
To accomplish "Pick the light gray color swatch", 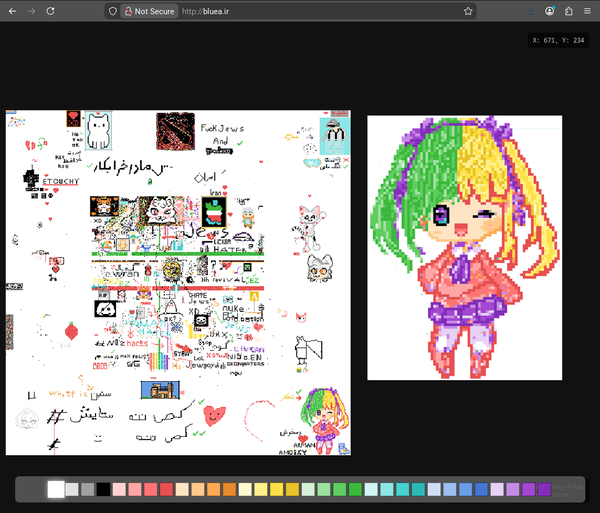I will click(x=72, y=489).
